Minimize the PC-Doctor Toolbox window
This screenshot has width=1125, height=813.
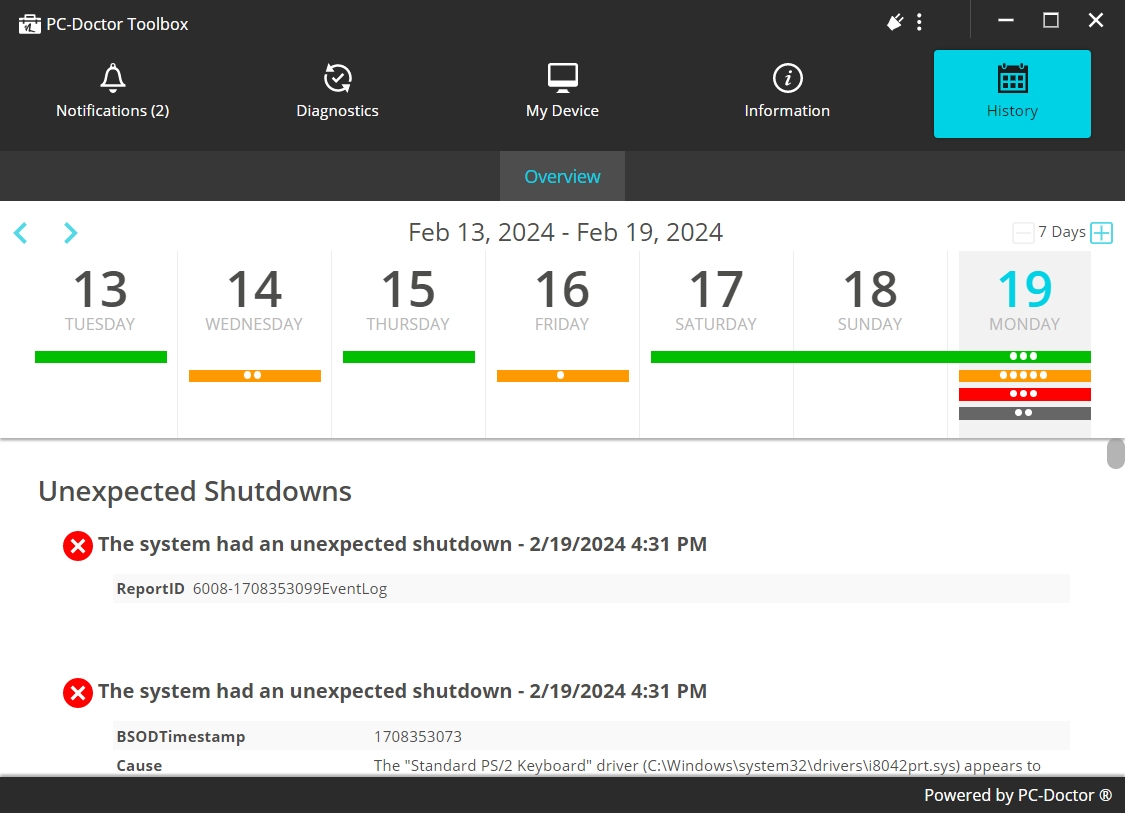point(1006,21)
